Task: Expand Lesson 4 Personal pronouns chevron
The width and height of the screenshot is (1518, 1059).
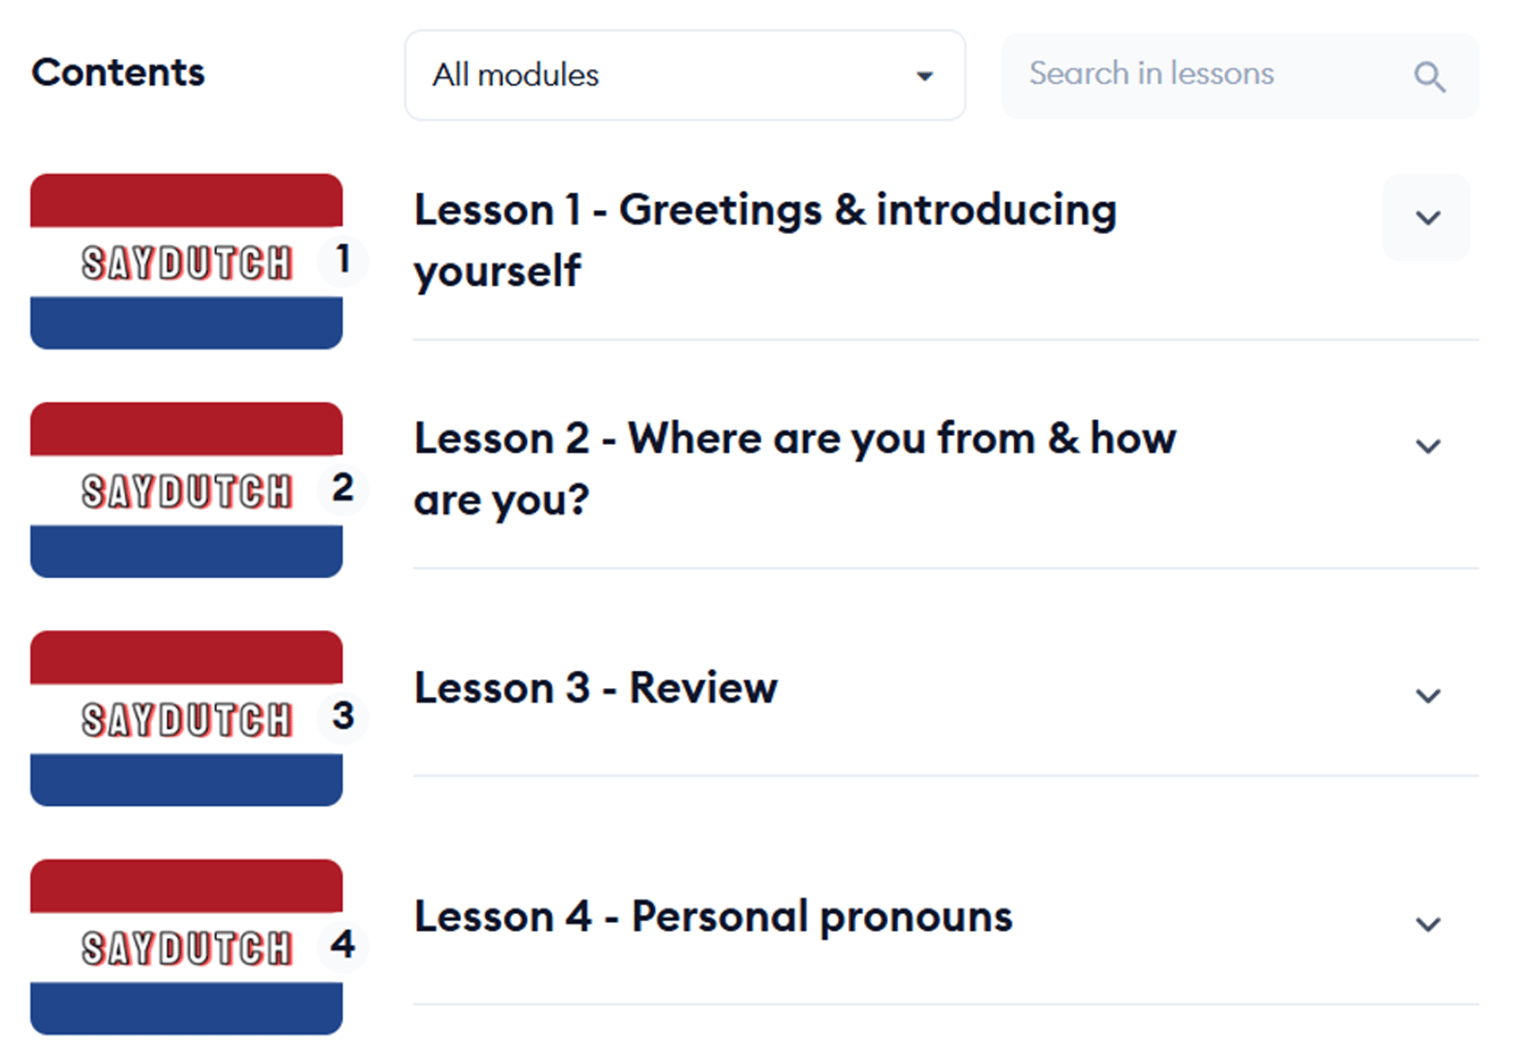Action: [1427, 924]
